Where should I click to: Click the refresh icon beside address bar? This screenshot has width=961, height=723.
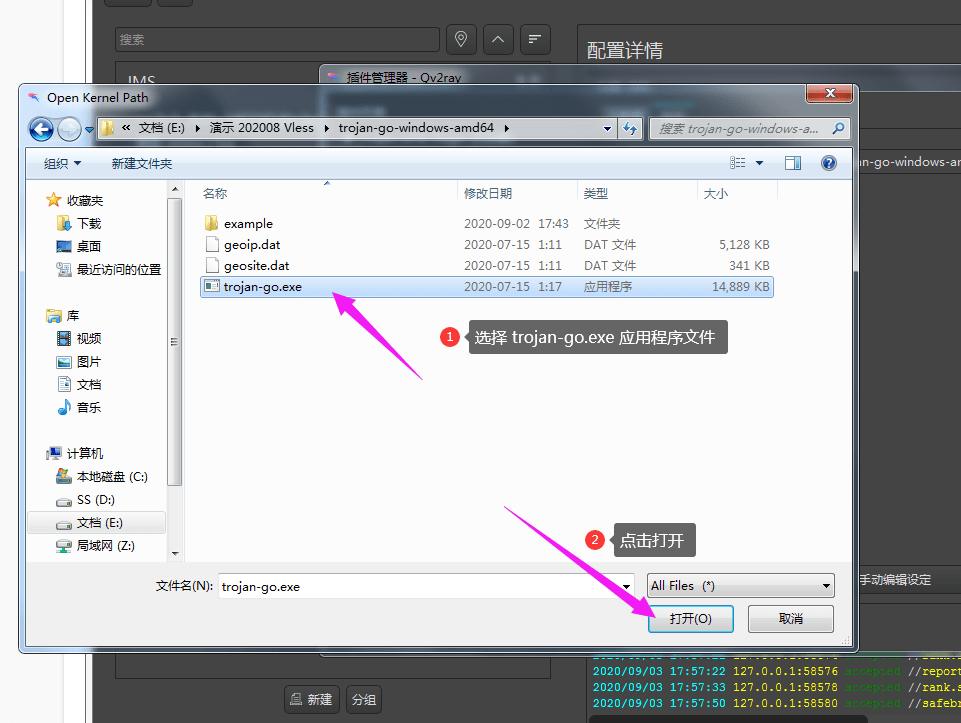(x=629, y=128)
